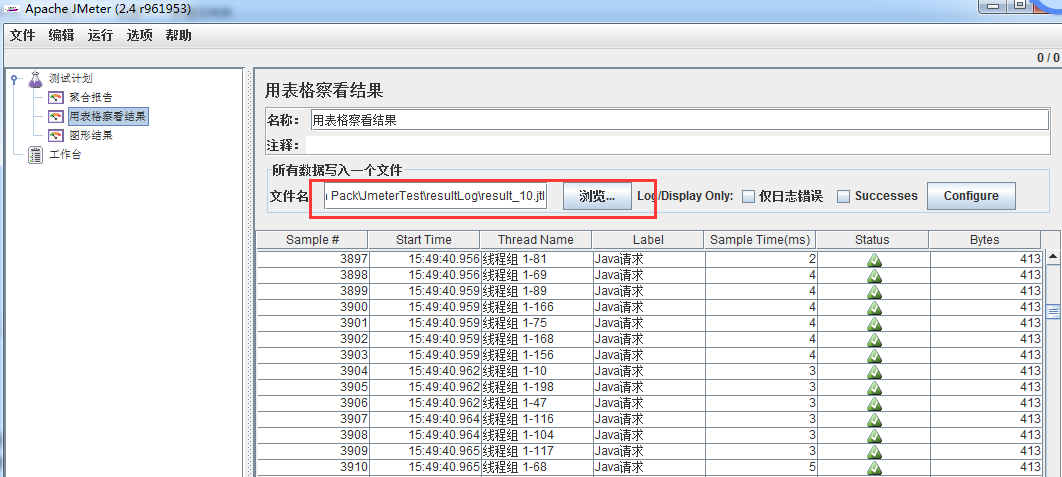The height and width of the screenshot is (477, 1062).
Task: Click the 名称 input field
Action: tap(679, 120)
